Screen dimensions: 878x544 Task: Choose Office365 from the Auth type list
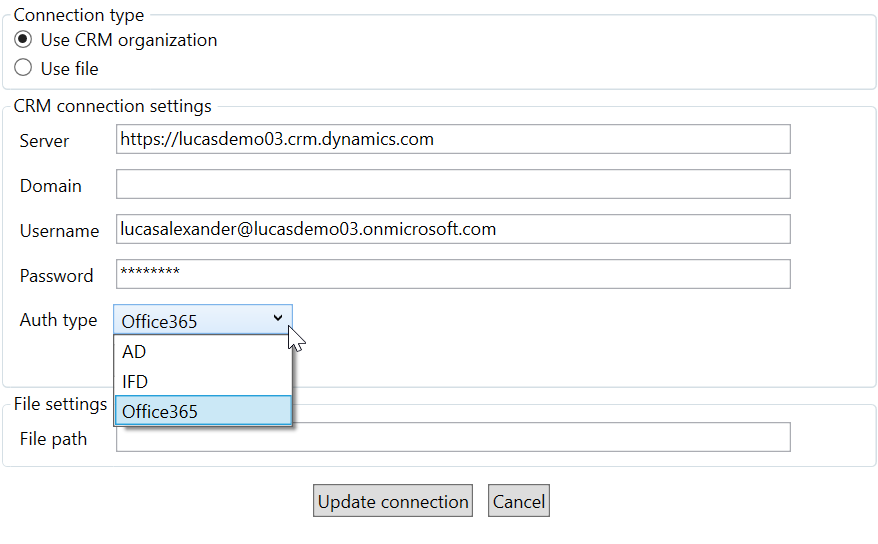[203, 411]
